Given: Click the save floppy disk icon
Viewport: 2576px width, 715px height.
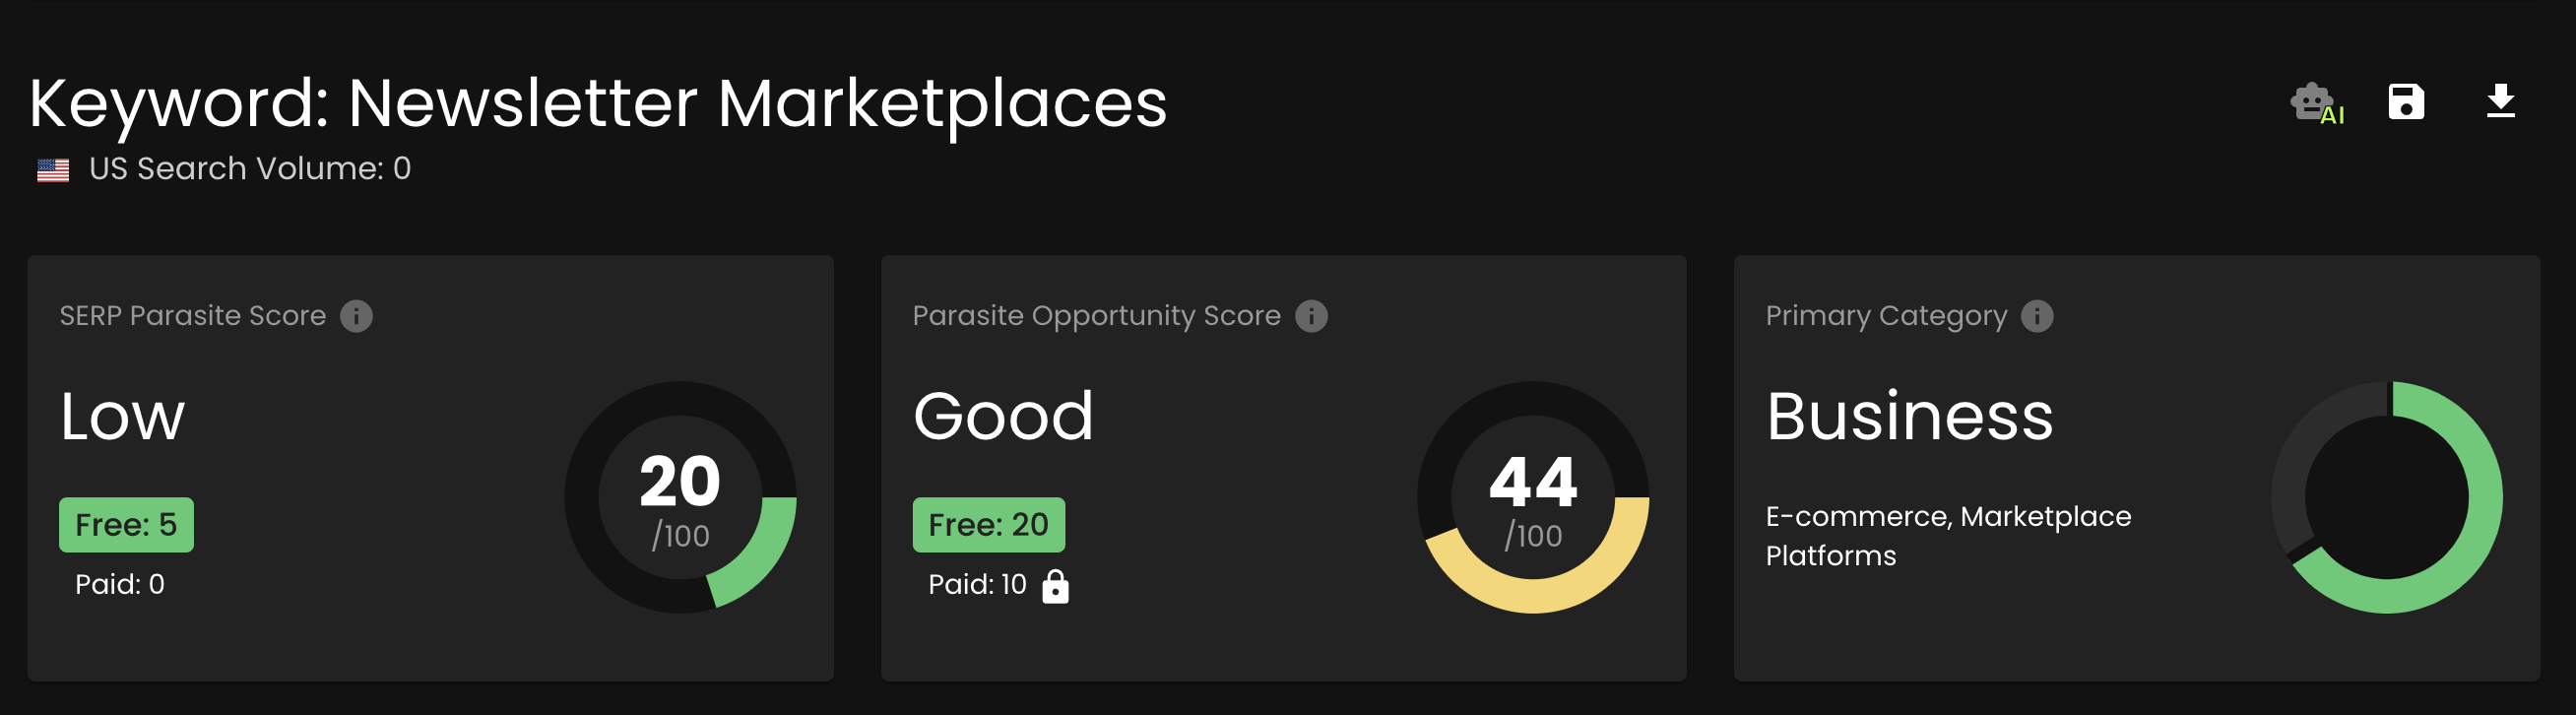Looking at the screenshot, I should pos(2406,102).
